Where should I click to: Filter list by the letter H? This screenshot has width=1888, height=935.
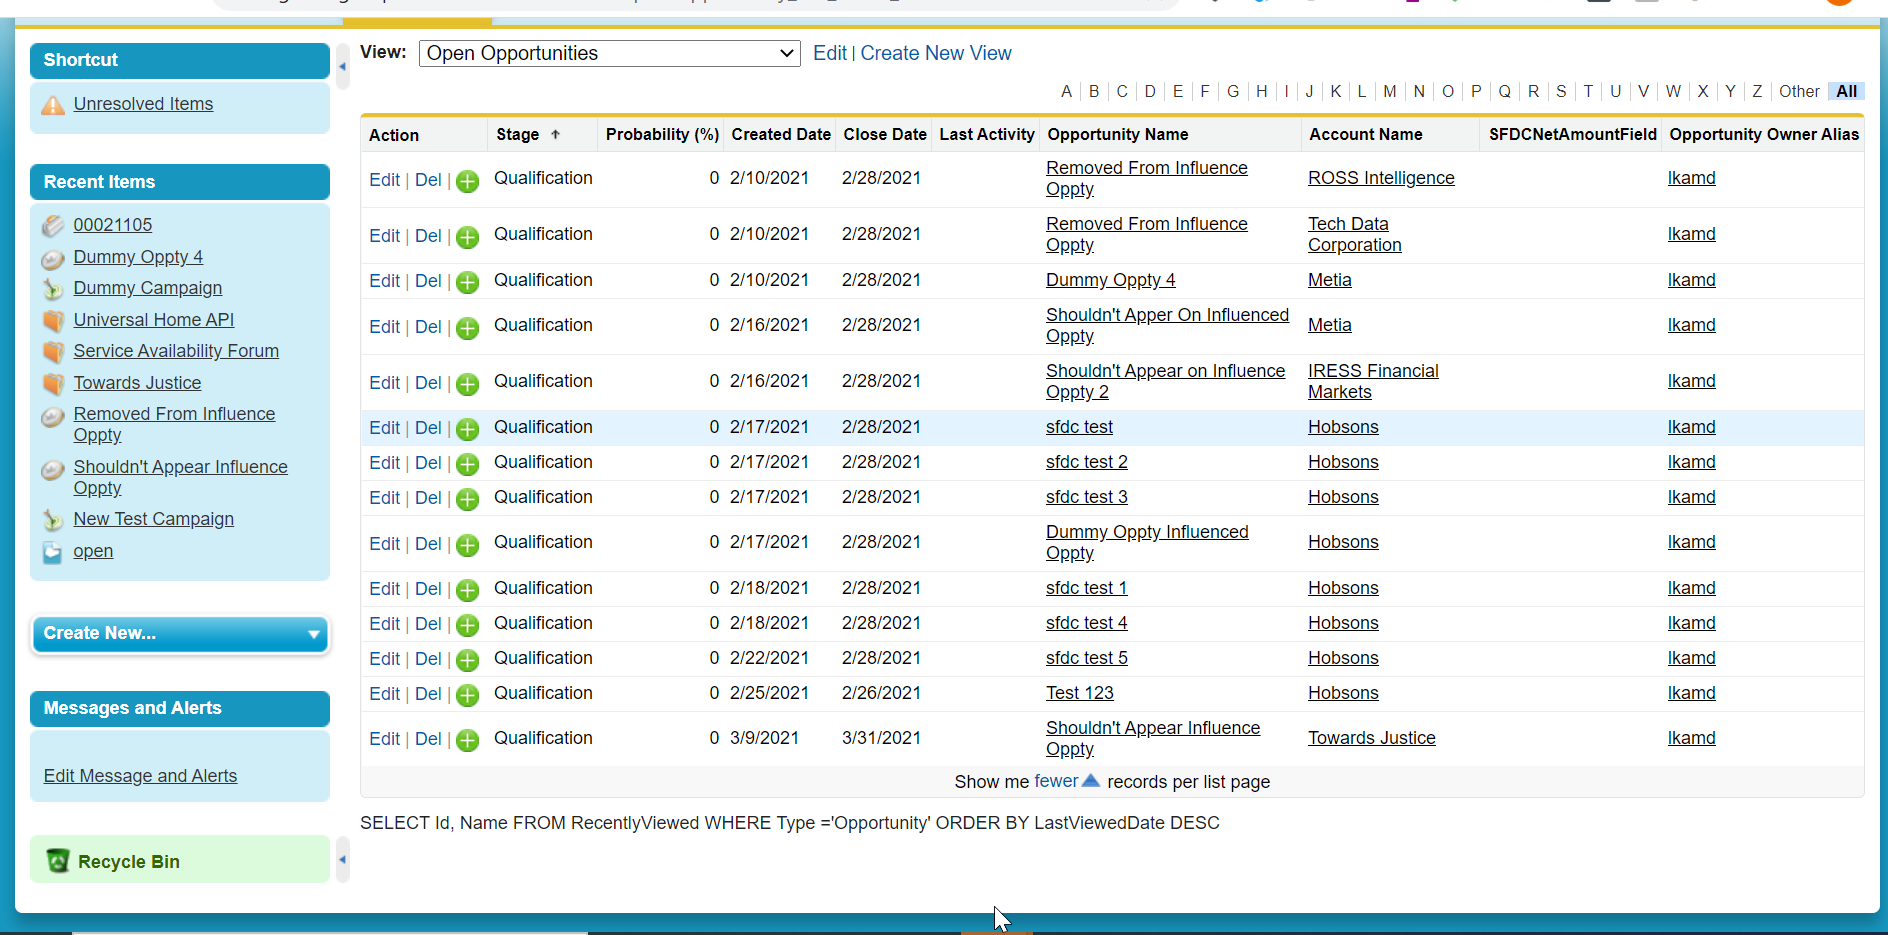[1261, 92]
